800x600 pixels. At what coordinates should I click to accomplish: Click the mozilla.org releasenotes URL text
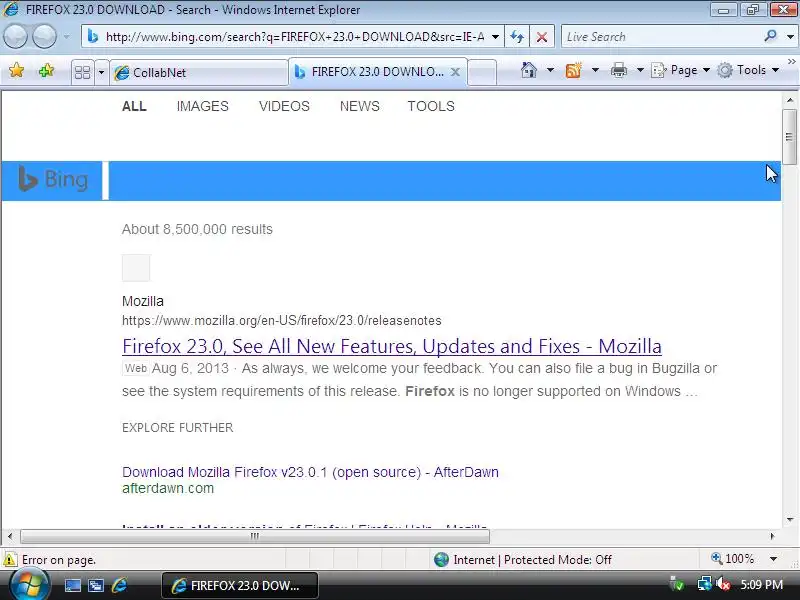(282, 320)
